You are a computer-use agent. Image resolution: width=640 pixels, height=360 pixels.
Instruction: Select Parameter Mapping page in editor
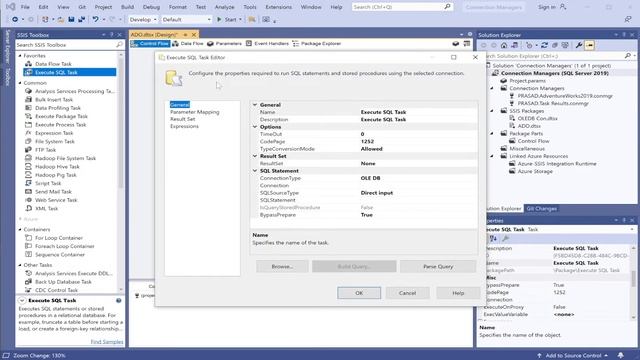[x=195, y=112]
